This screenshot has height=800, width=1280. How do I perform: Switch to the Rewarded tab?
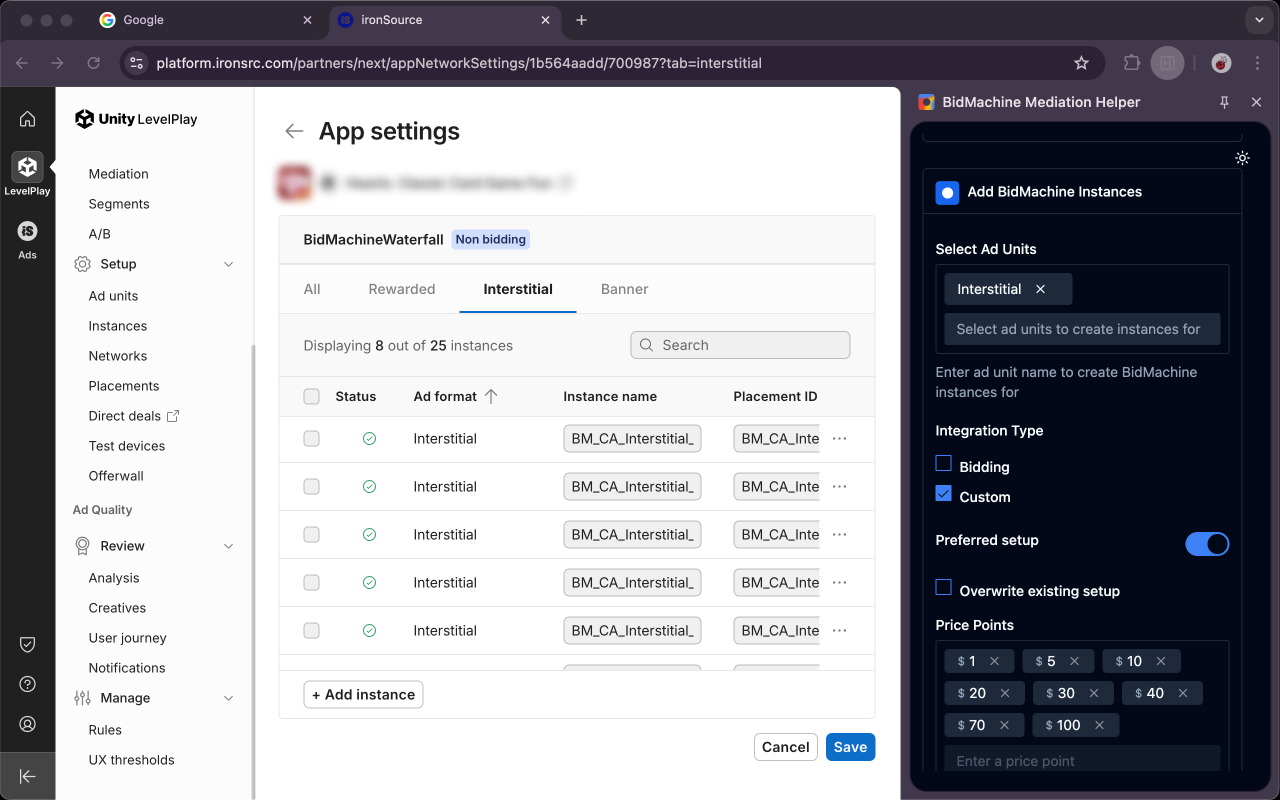pos(401,289)
